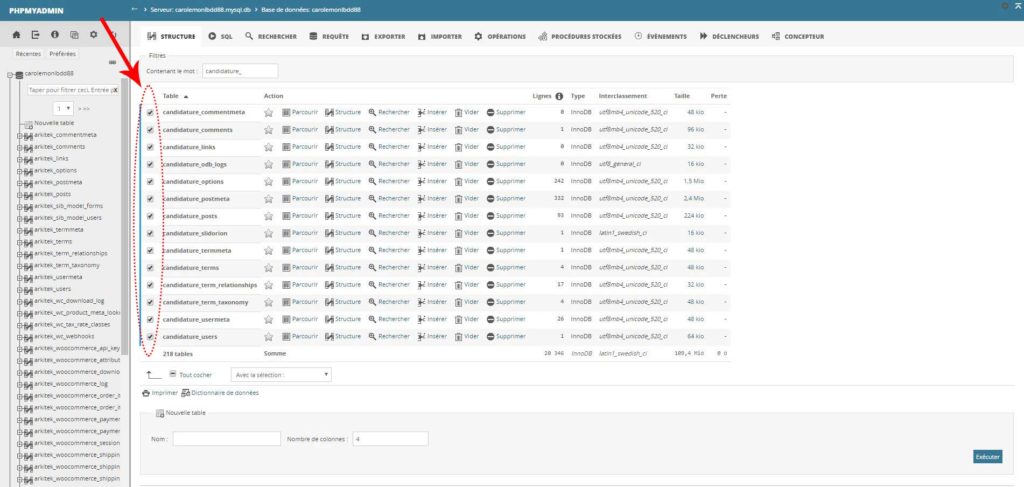Uncheck the candidature_comments checkbox

click(x=150, y=130)
